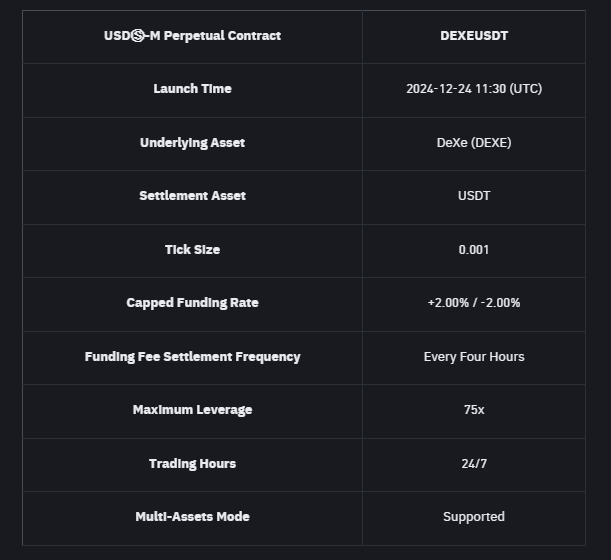Select the DEXEUSDT contract symbol
611x560 pixels.
[474, 36]
